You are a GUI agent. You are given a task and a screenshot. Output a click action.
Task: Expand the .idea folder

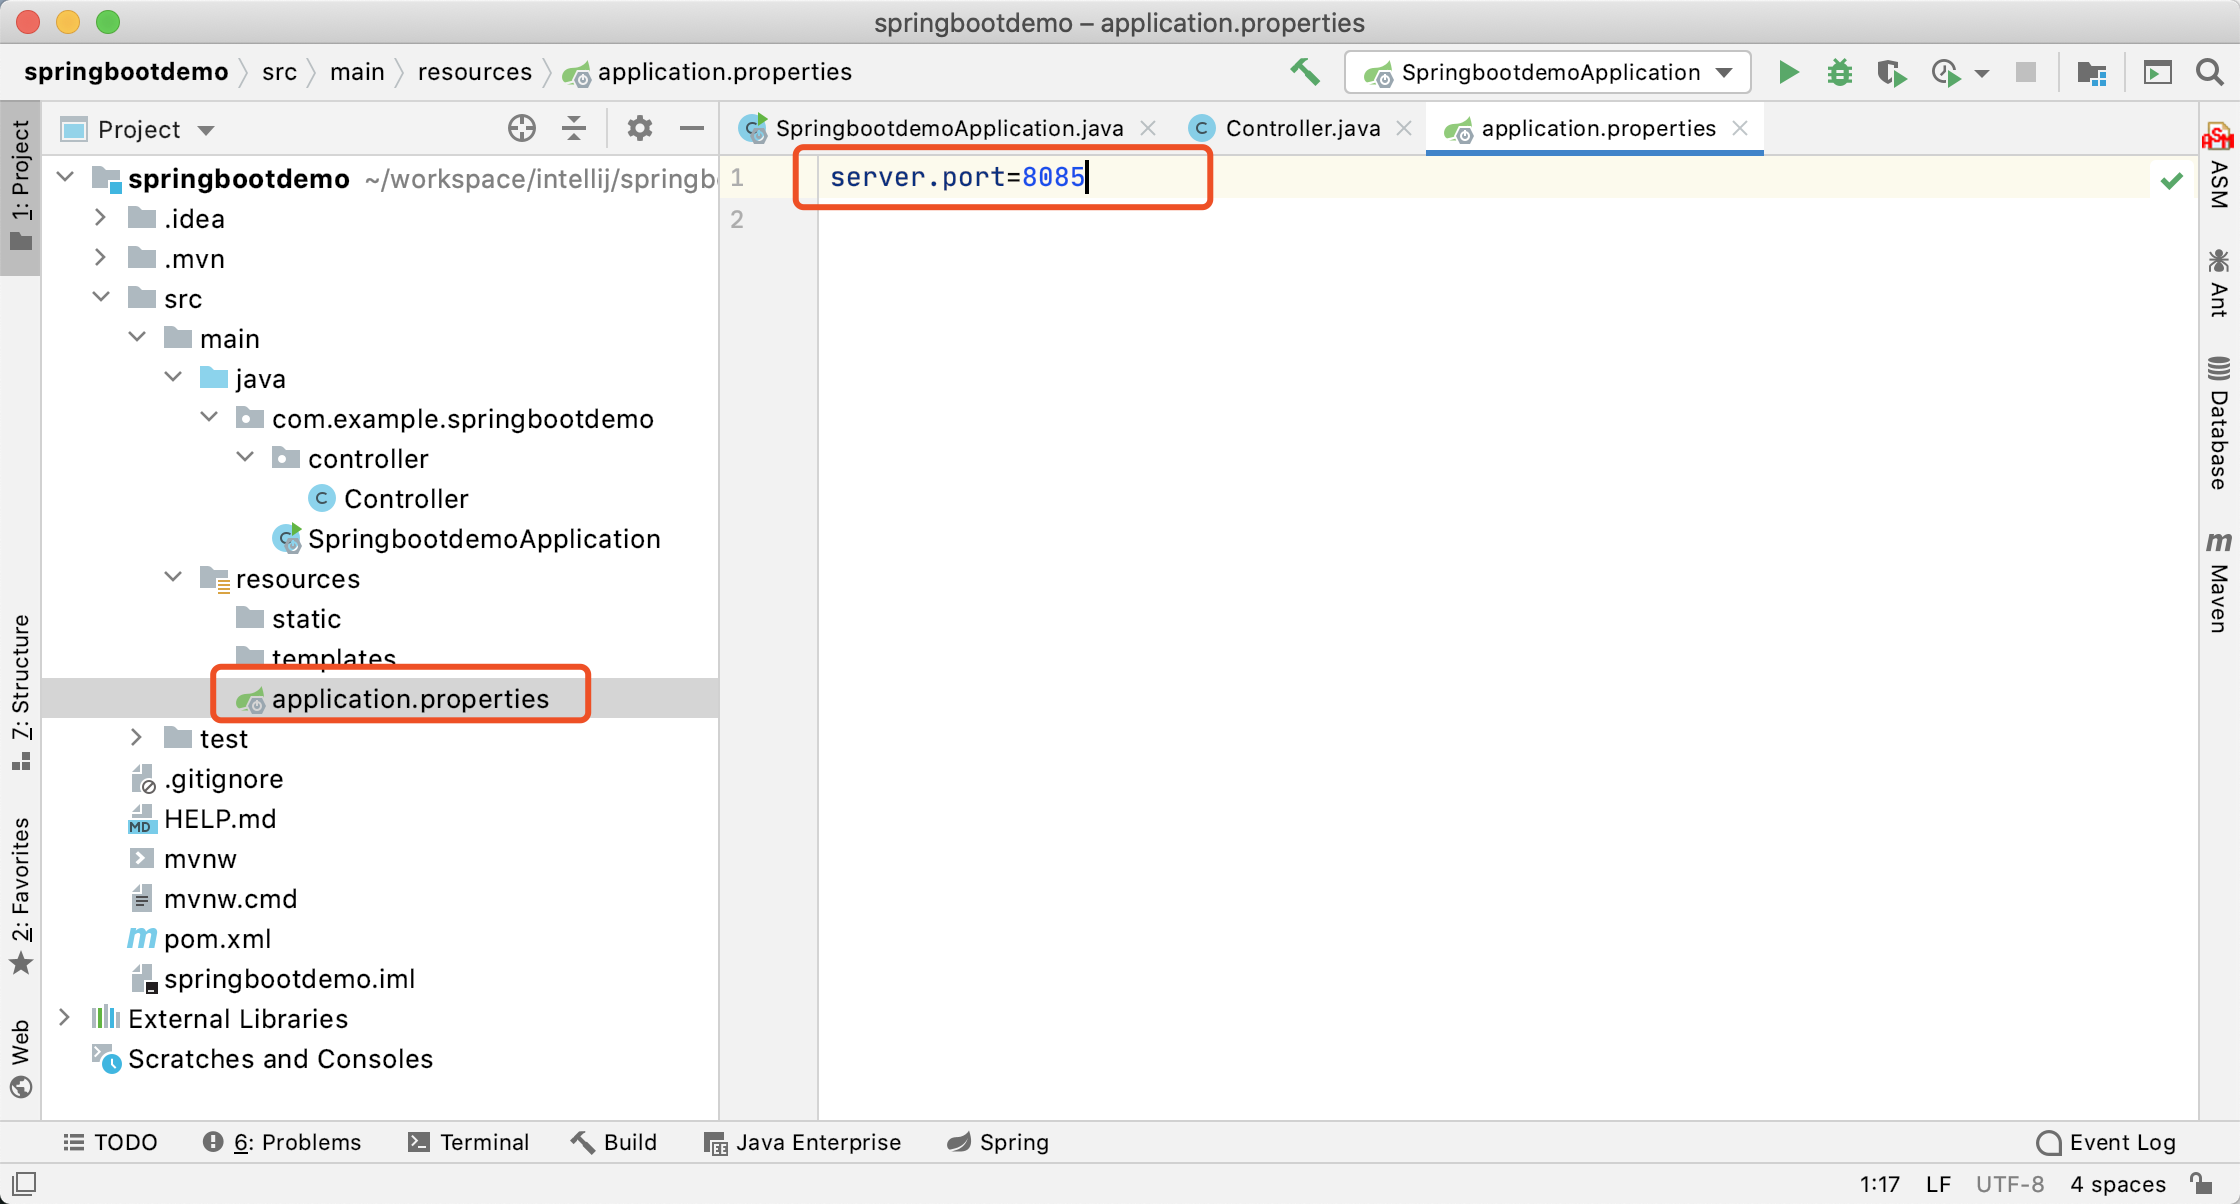pos(100,218)
